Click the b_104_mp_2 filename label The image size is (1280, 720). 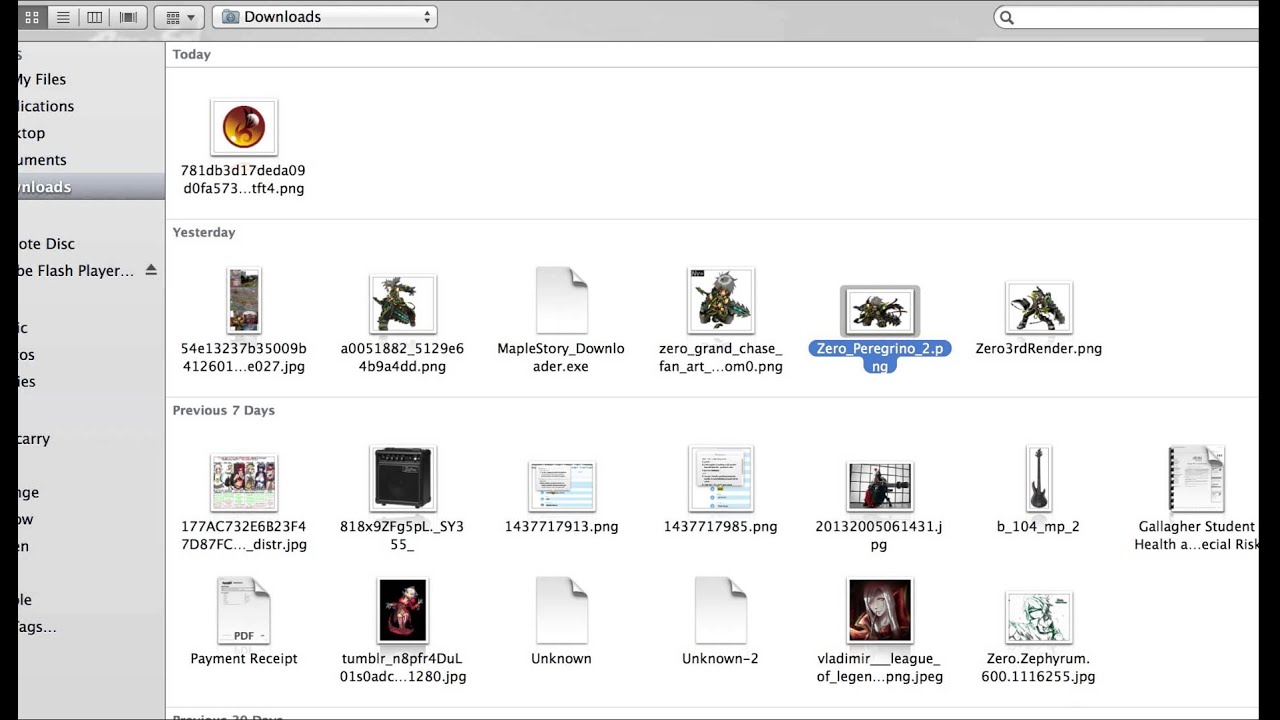click(x=1038, y=526)
